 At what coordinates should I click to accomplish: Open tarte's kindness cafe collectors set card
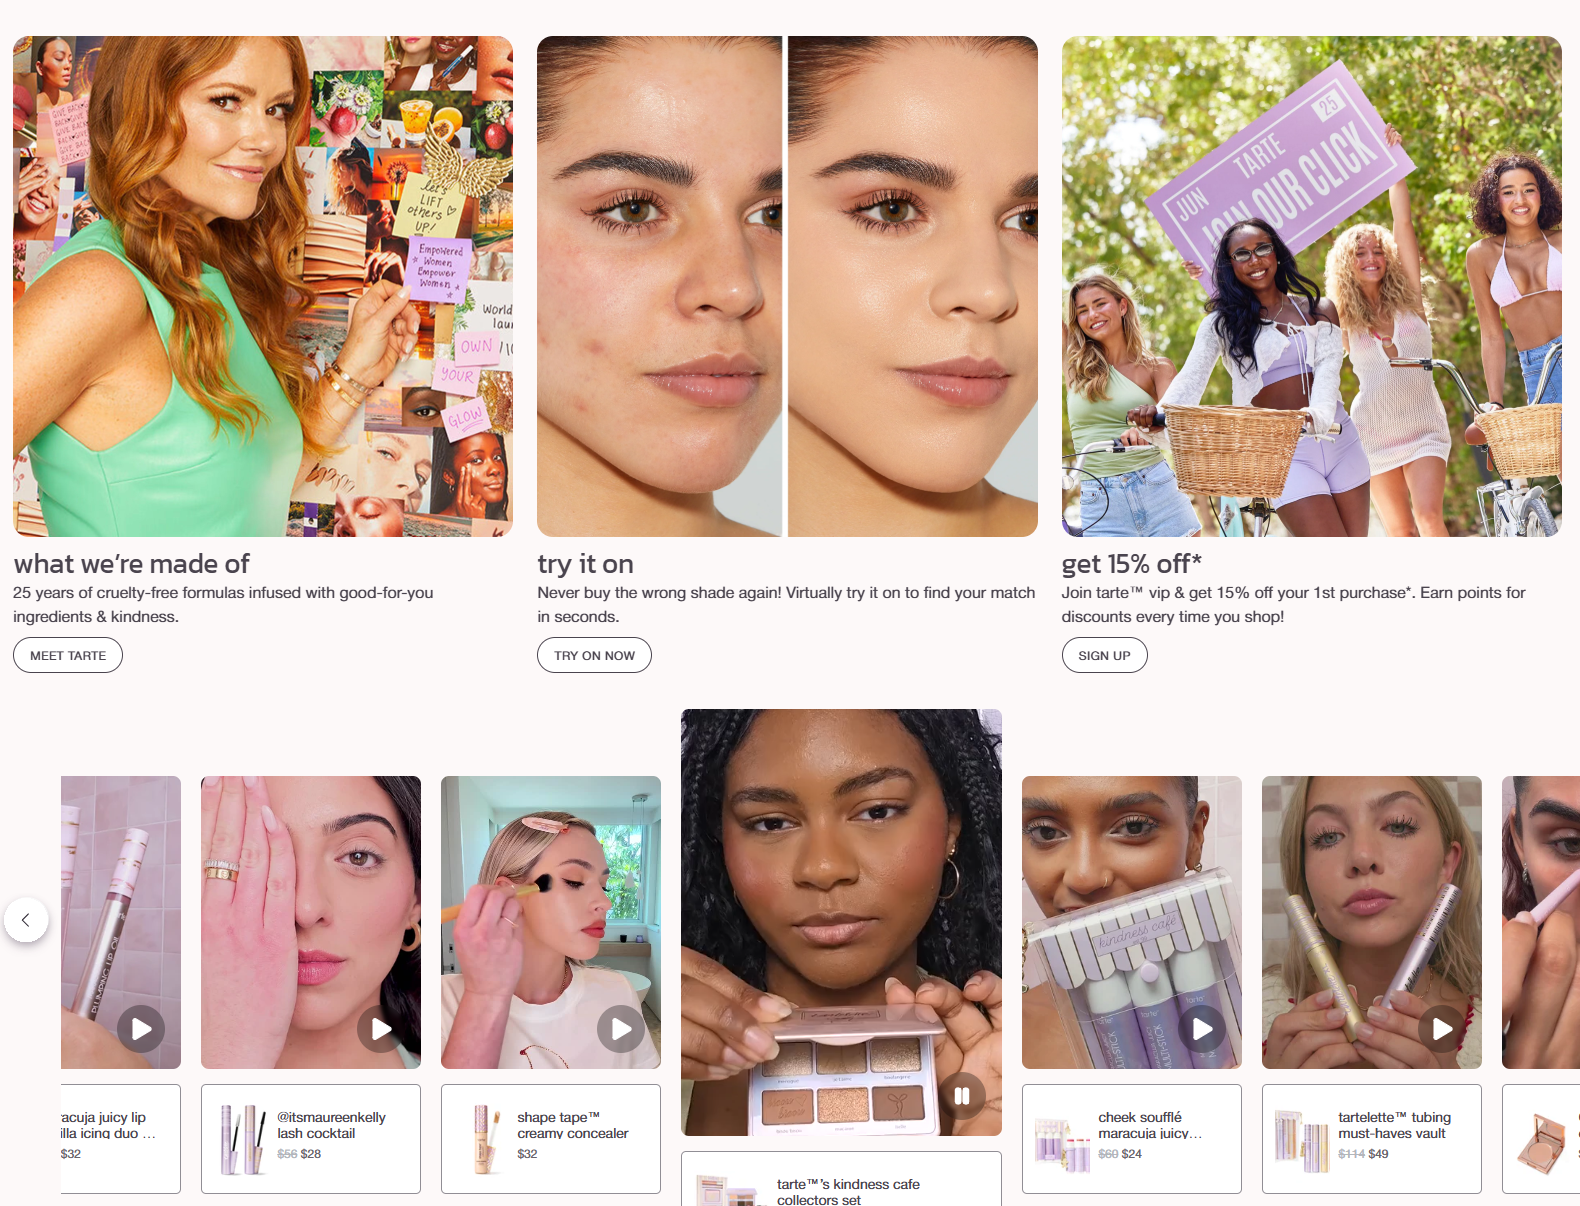tap(841, 1179)
